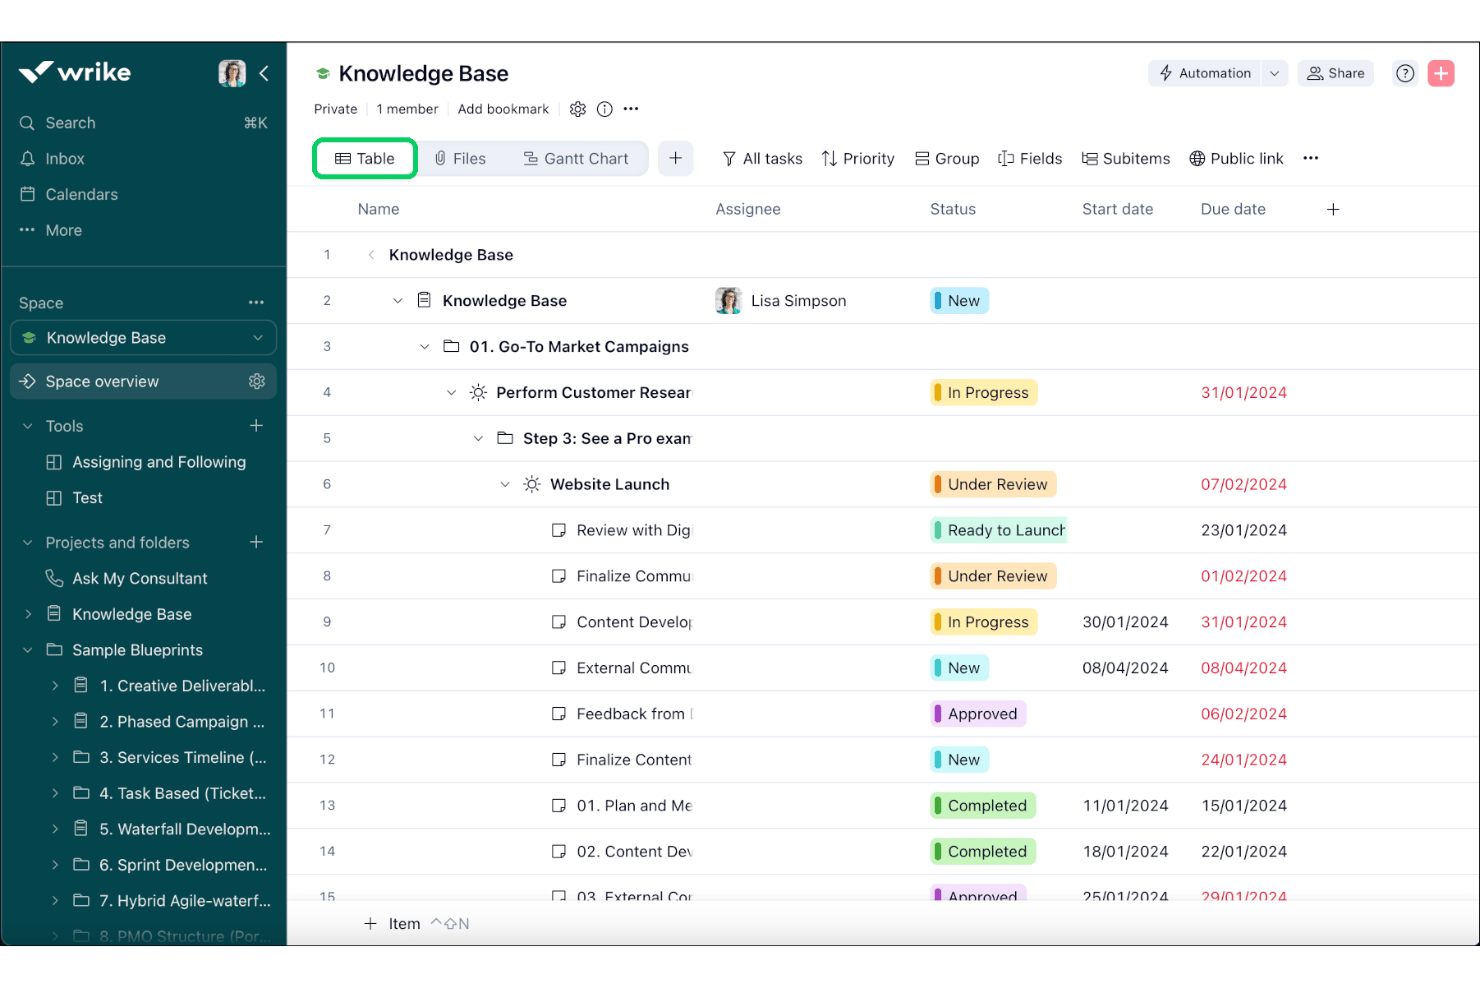This screenshot has width=1480, height=987.
Task: Open 6. Sprint Development folder
Action: point(182,866)
